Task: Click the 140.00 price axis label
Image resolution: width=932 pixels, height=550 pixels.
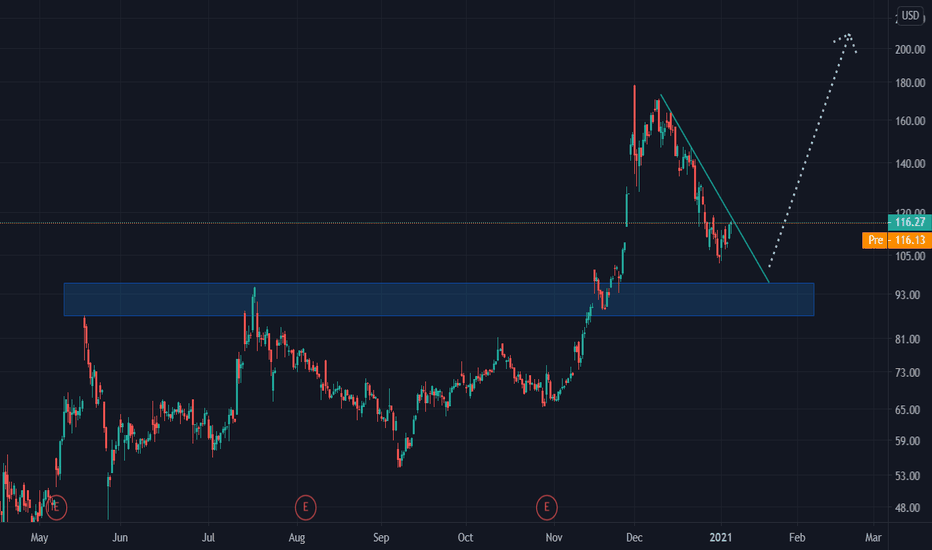Action: [910, 164]
